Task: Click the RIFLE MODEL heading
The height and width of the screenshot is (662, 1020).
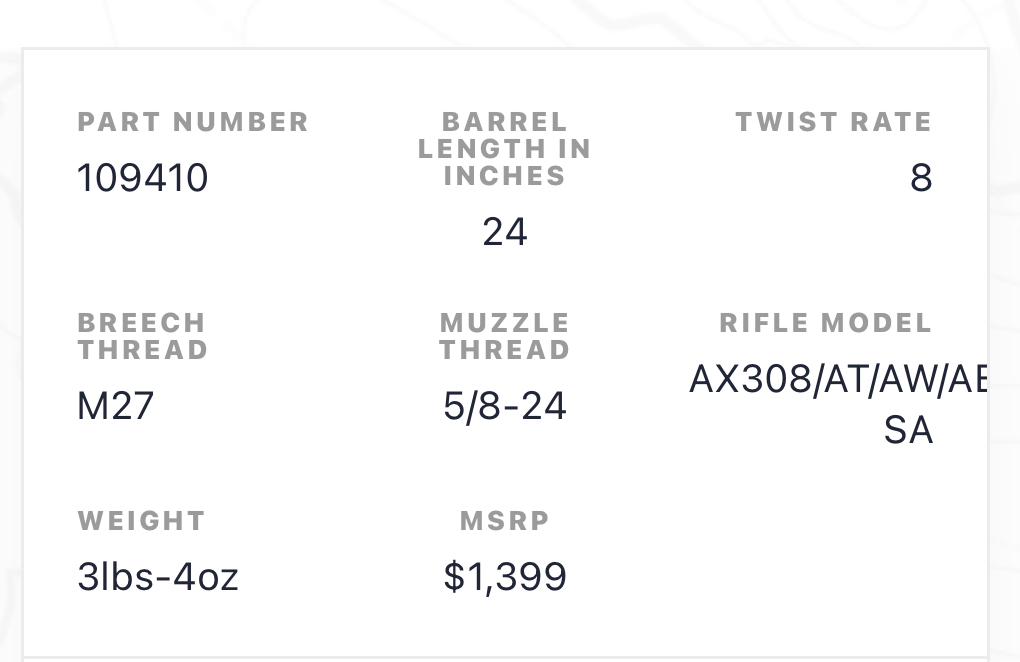Action: click(x=825, y=323)
